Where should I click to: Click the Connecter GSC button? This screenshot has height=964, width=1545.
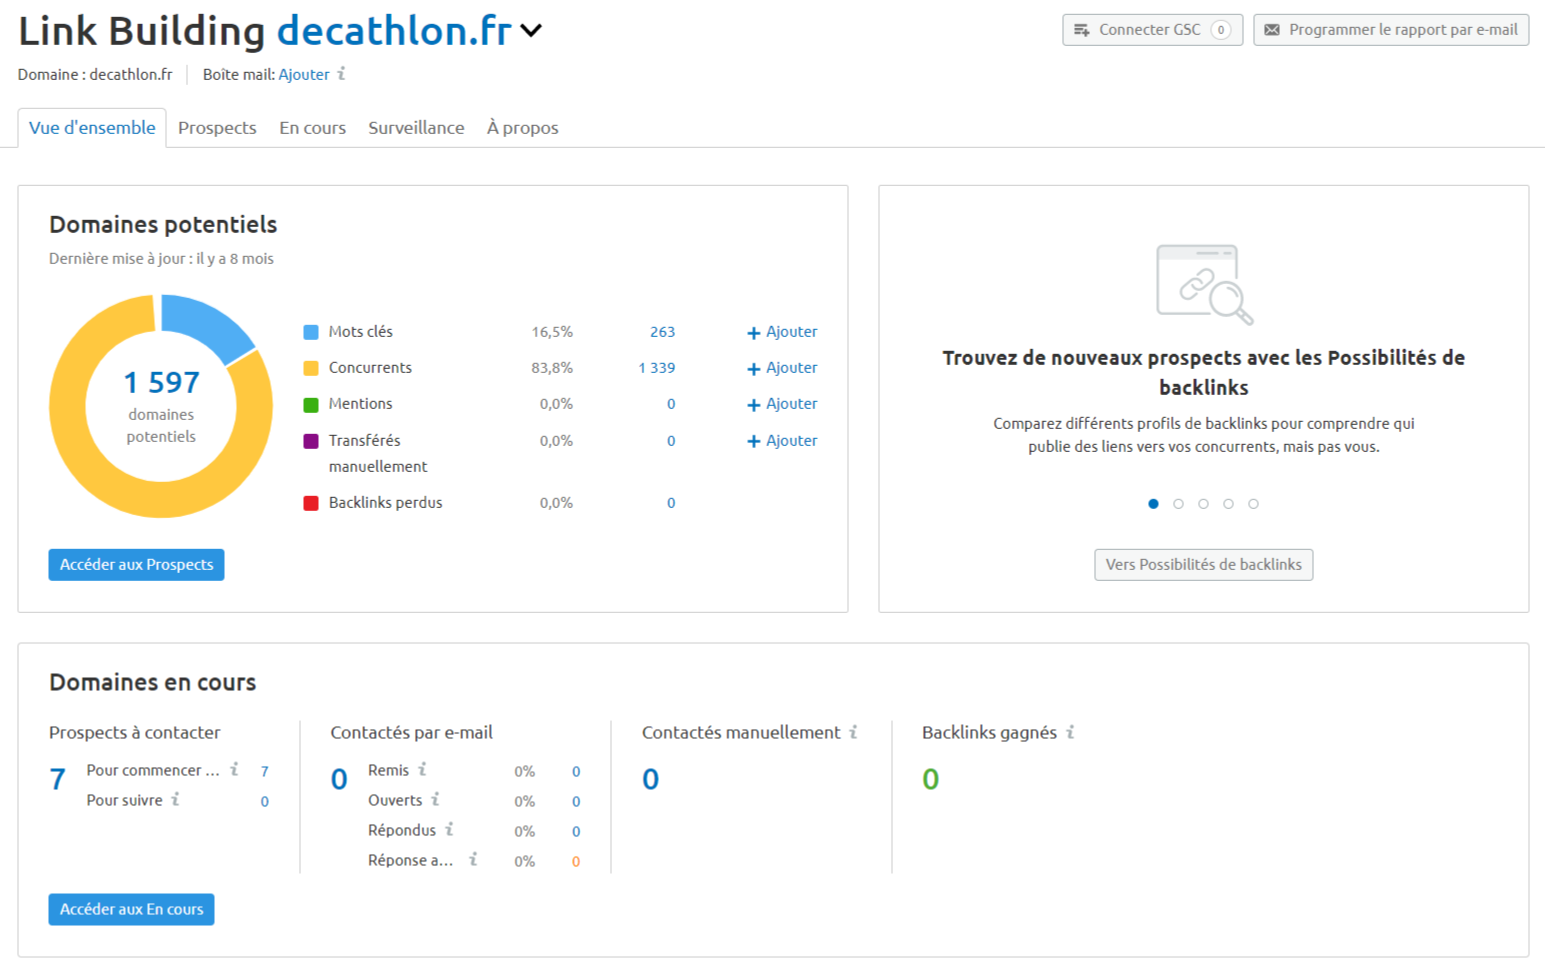pyautogui.click(x=1152, y=30)
